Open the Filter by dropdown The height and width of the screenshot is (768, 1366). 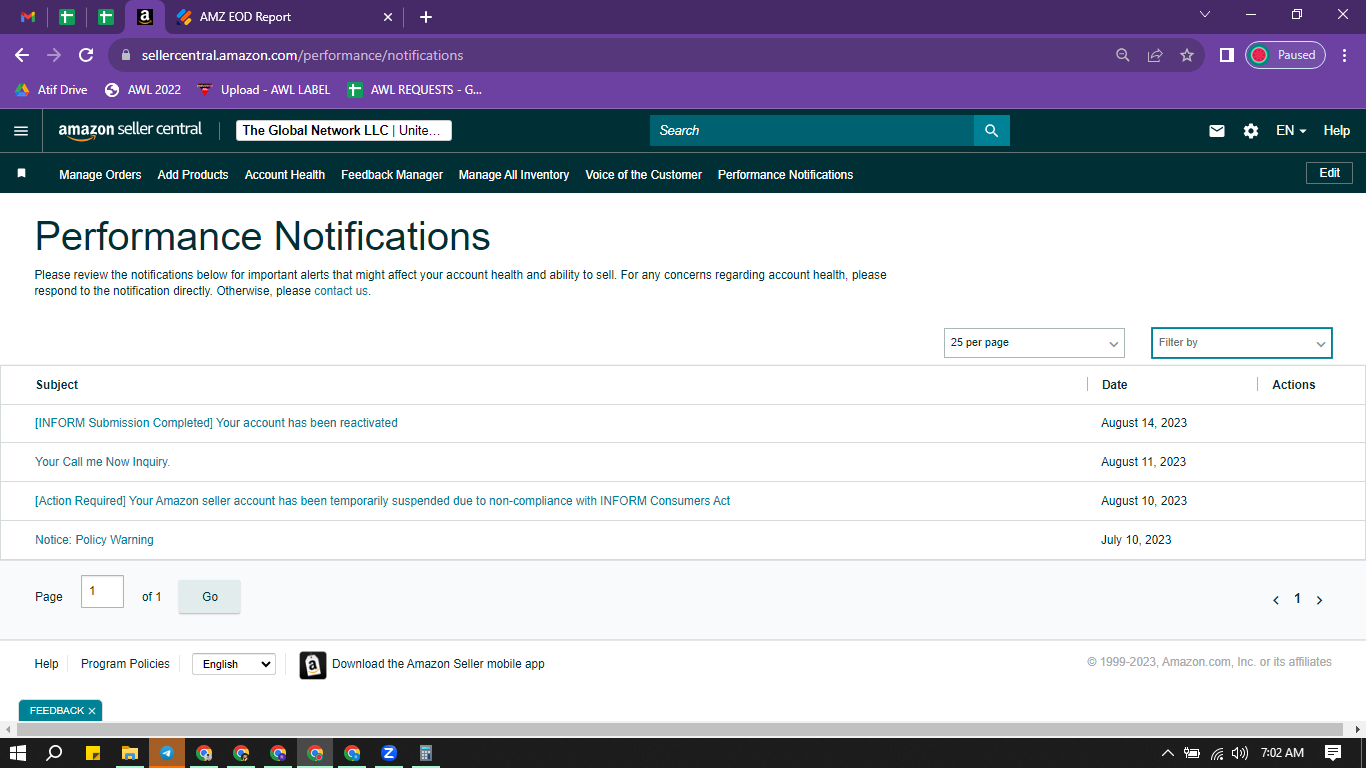pos(1242,343)
